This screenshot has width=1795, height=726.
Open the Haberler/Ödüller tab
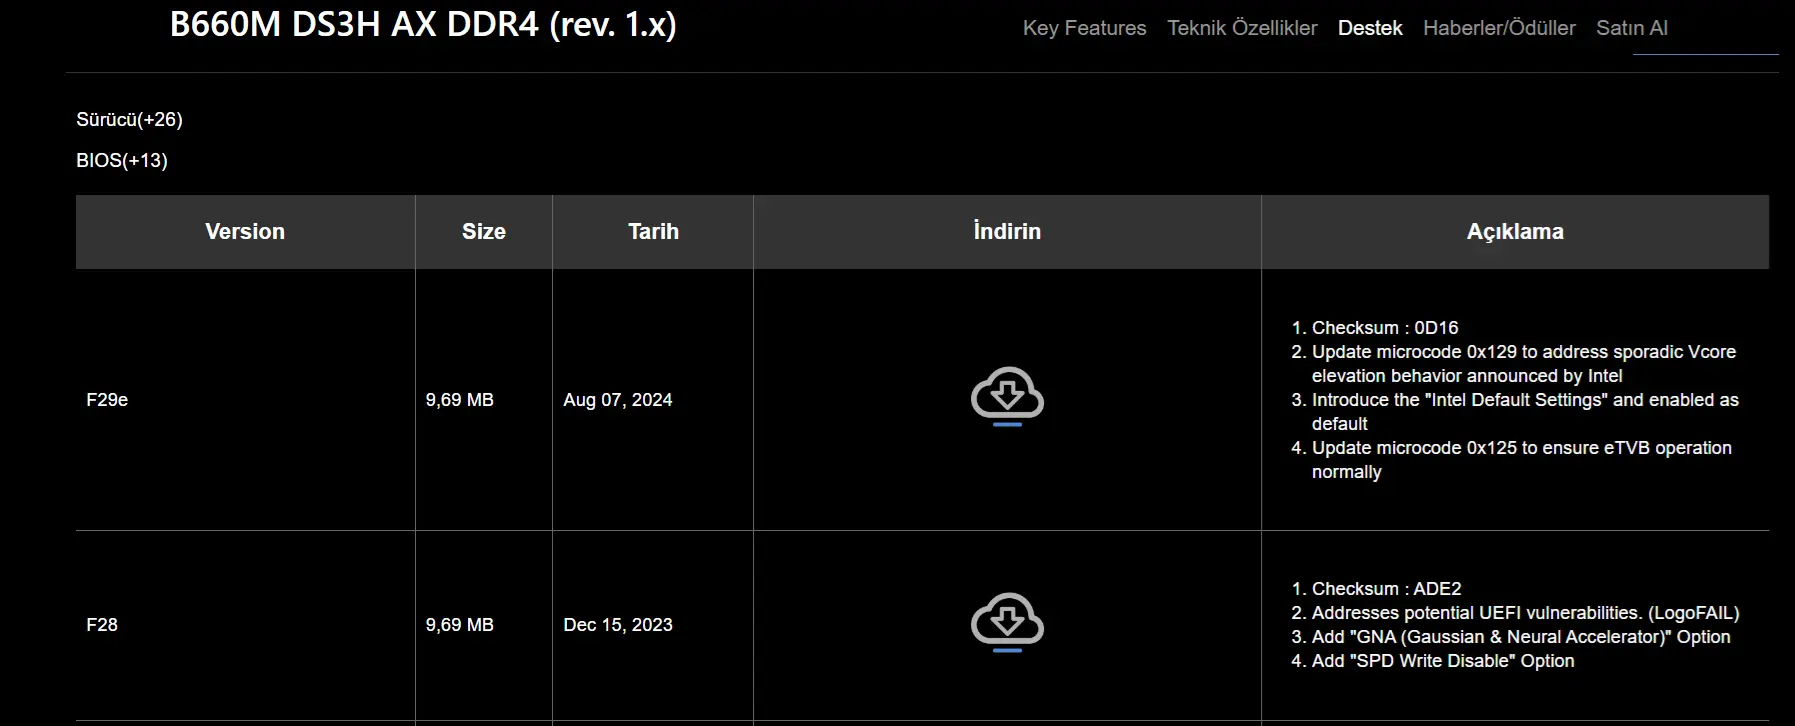(x=1499, y=28)
